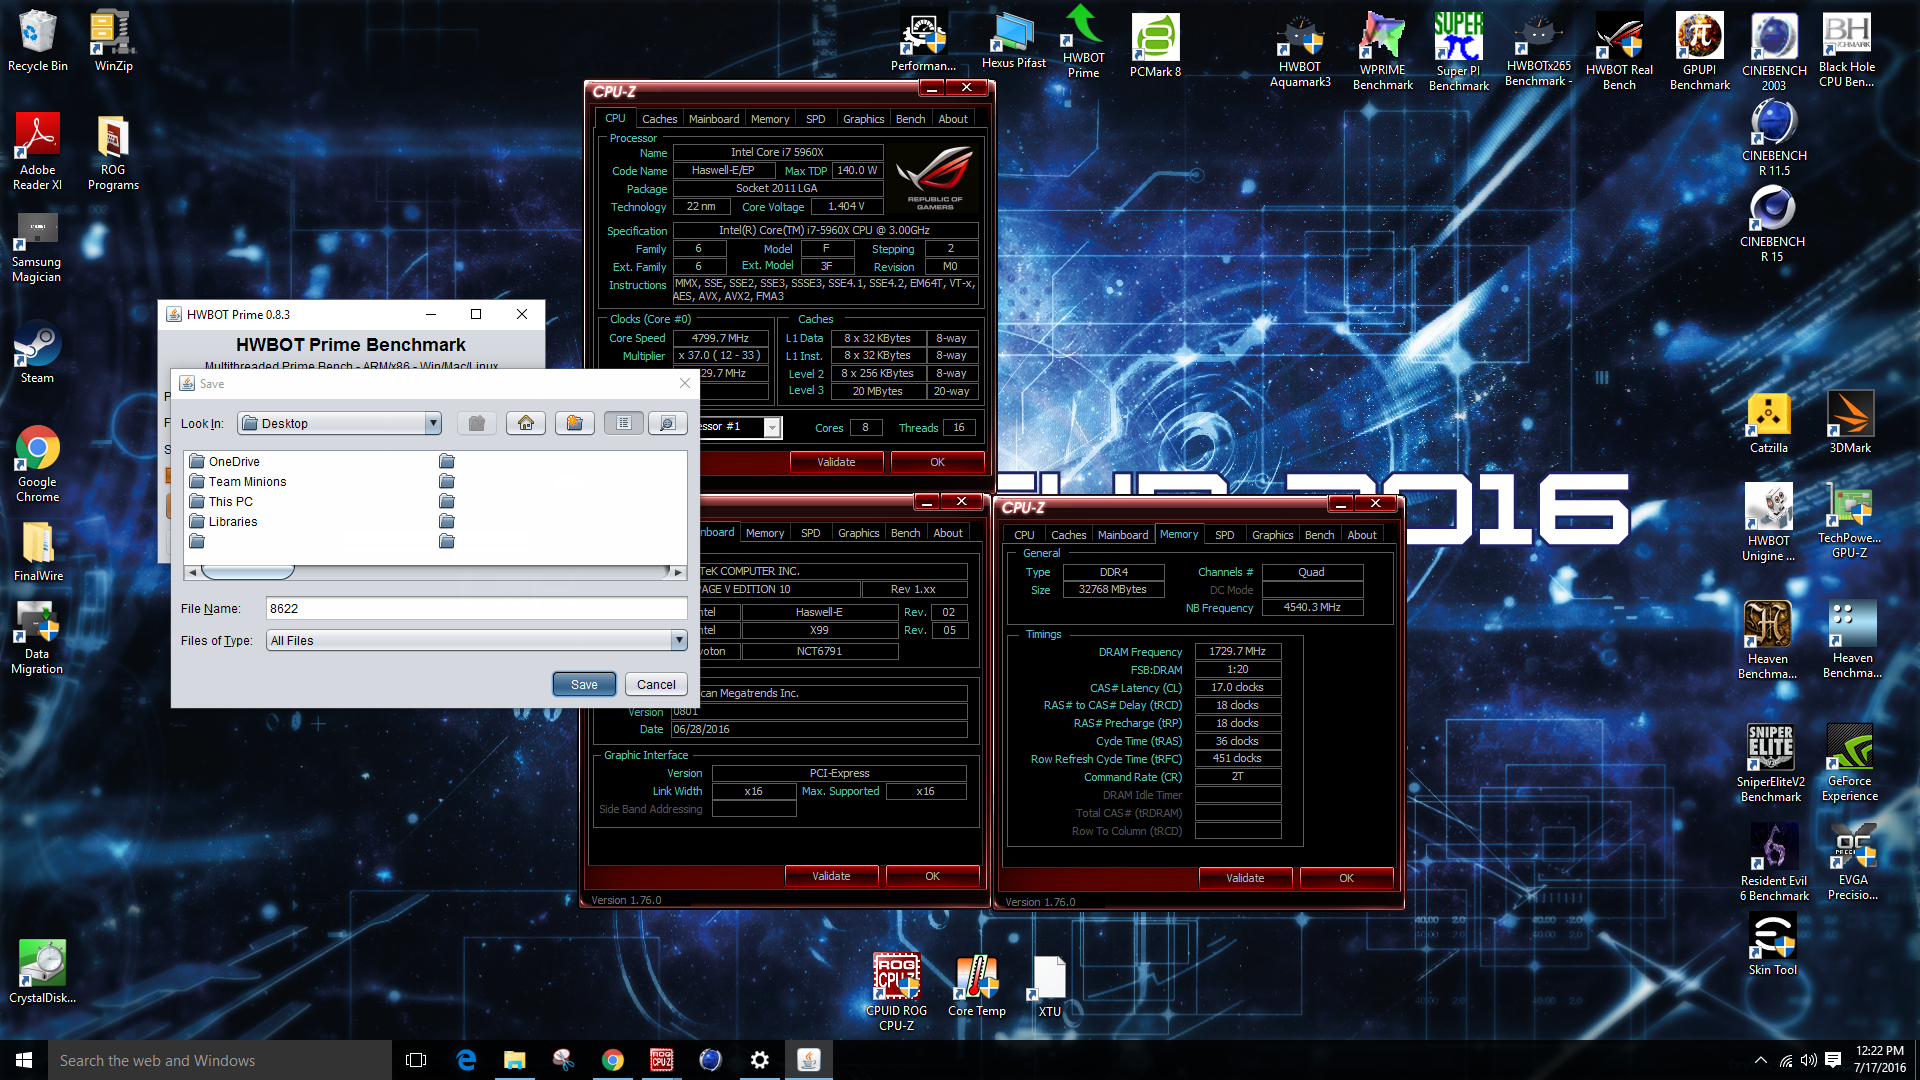Open Action Center notifications icon
The image size is (1920, 1080).
pos(1833,1060)
